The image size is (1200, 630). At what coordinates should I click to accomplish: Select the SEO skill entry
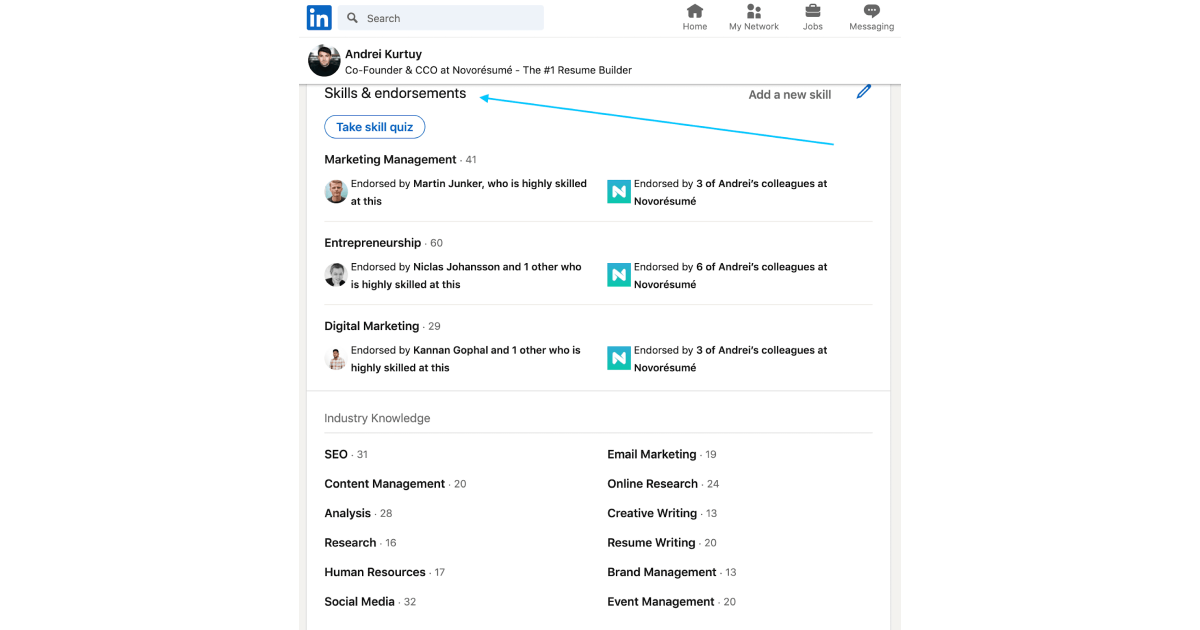pos(336,454)
